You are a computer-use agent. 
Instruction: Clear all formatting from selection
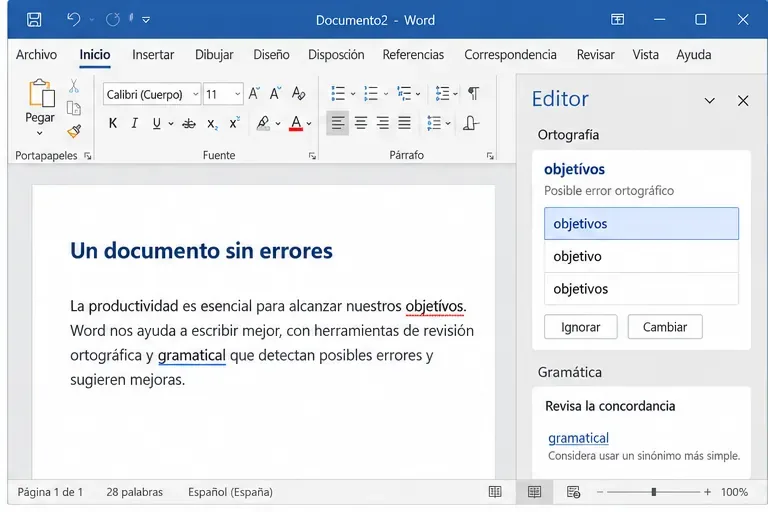pyautogui.click(x=298, y=93)
